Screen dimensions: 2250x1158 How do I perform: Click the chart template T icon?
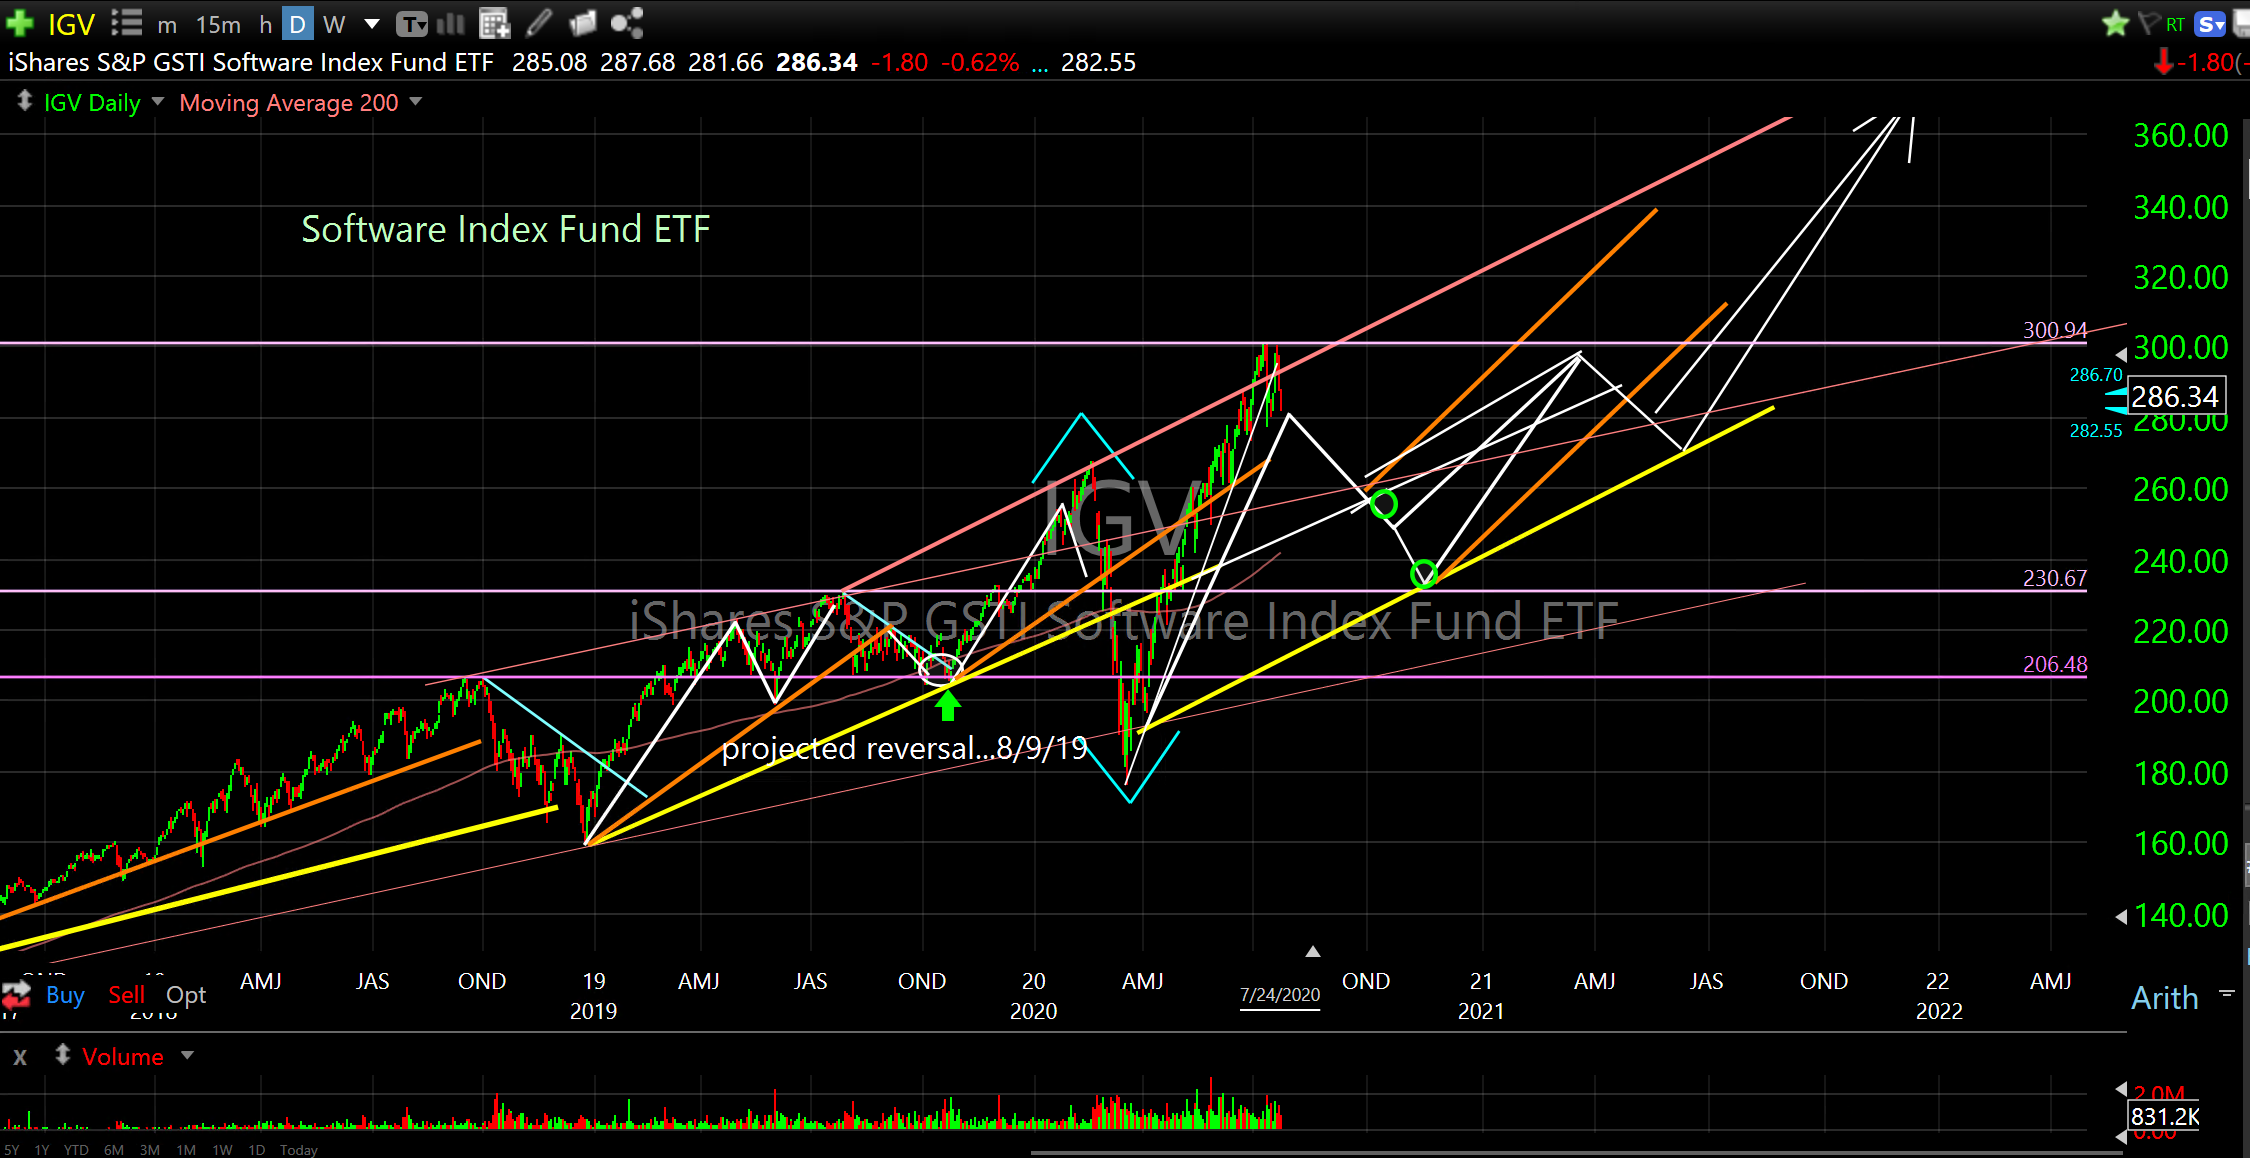[411, 24]
